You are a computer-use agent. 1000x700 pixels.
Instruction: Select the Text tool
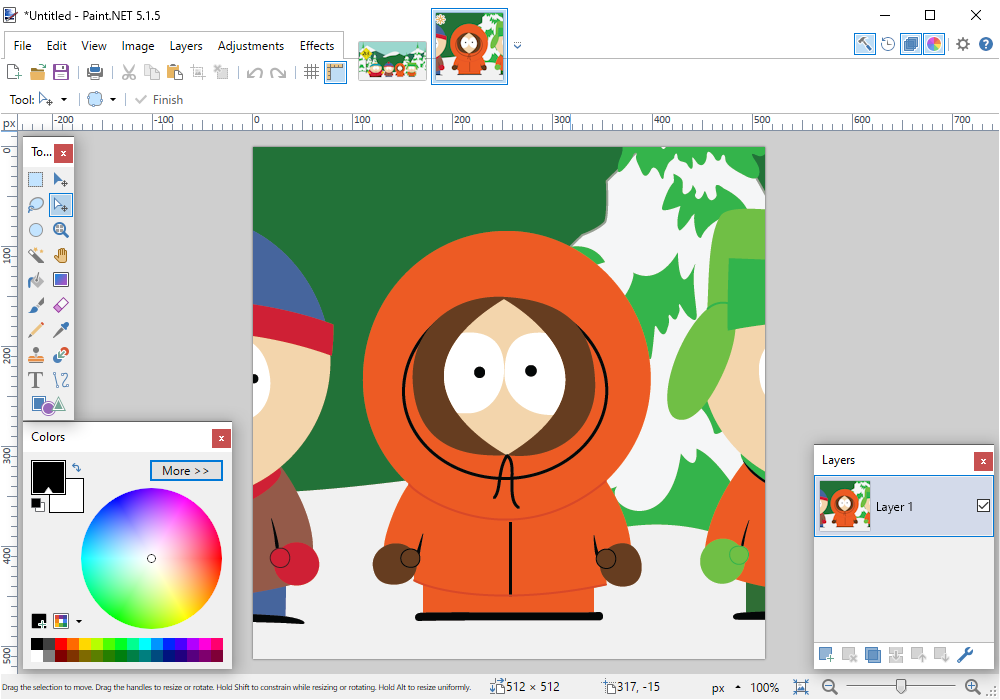tap(36, 380)
